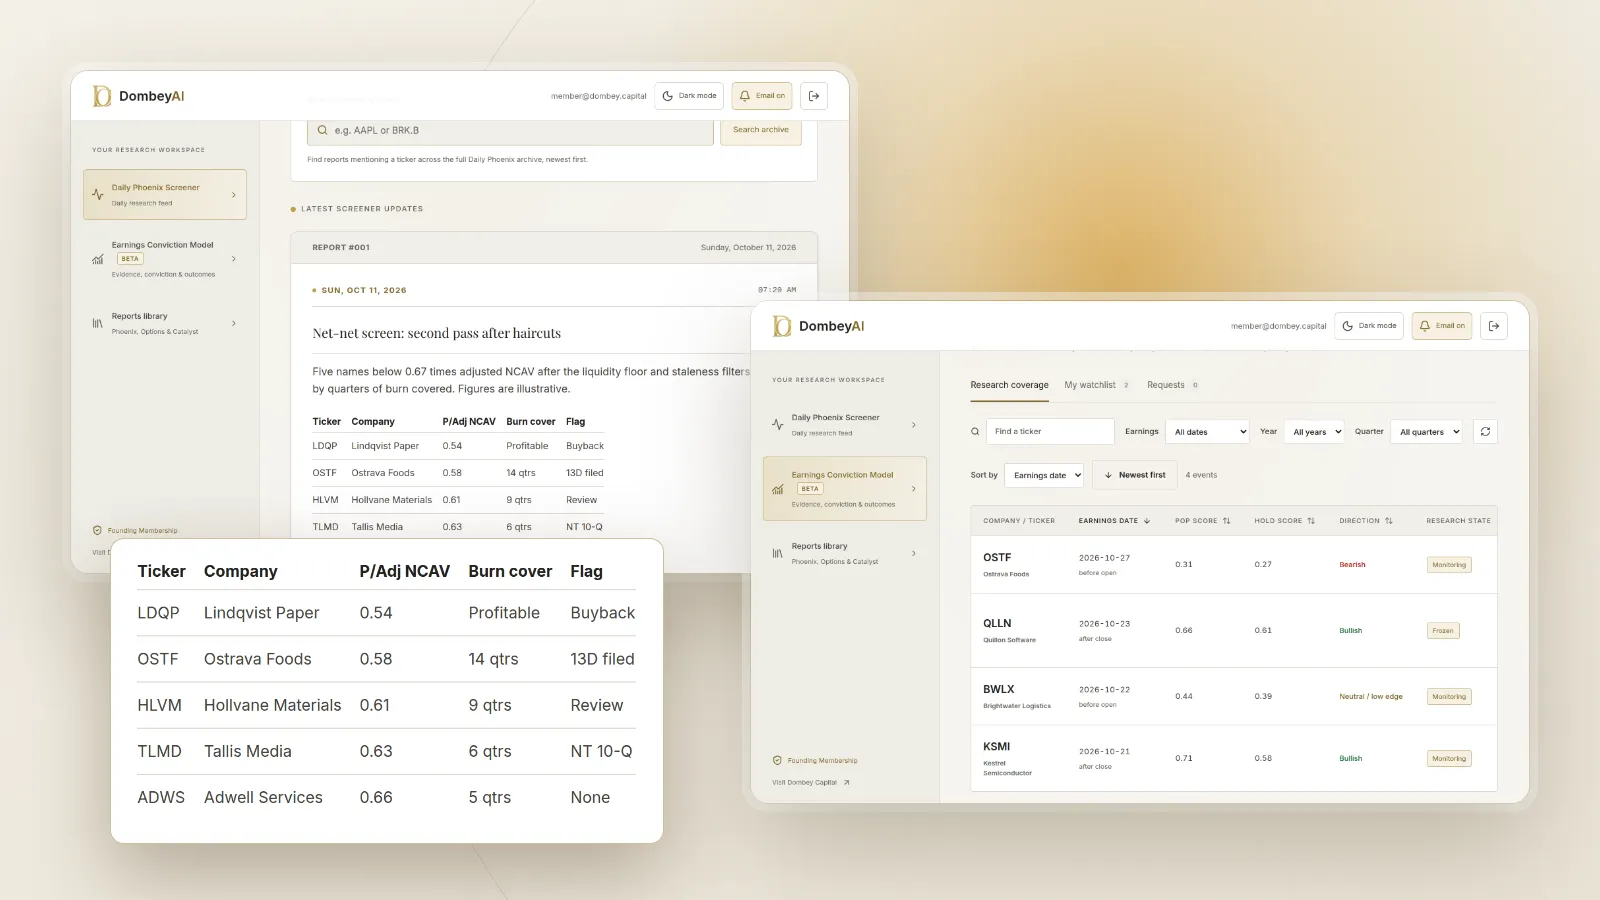Select the BWLX Brightwater Logistics ticker

999,690
